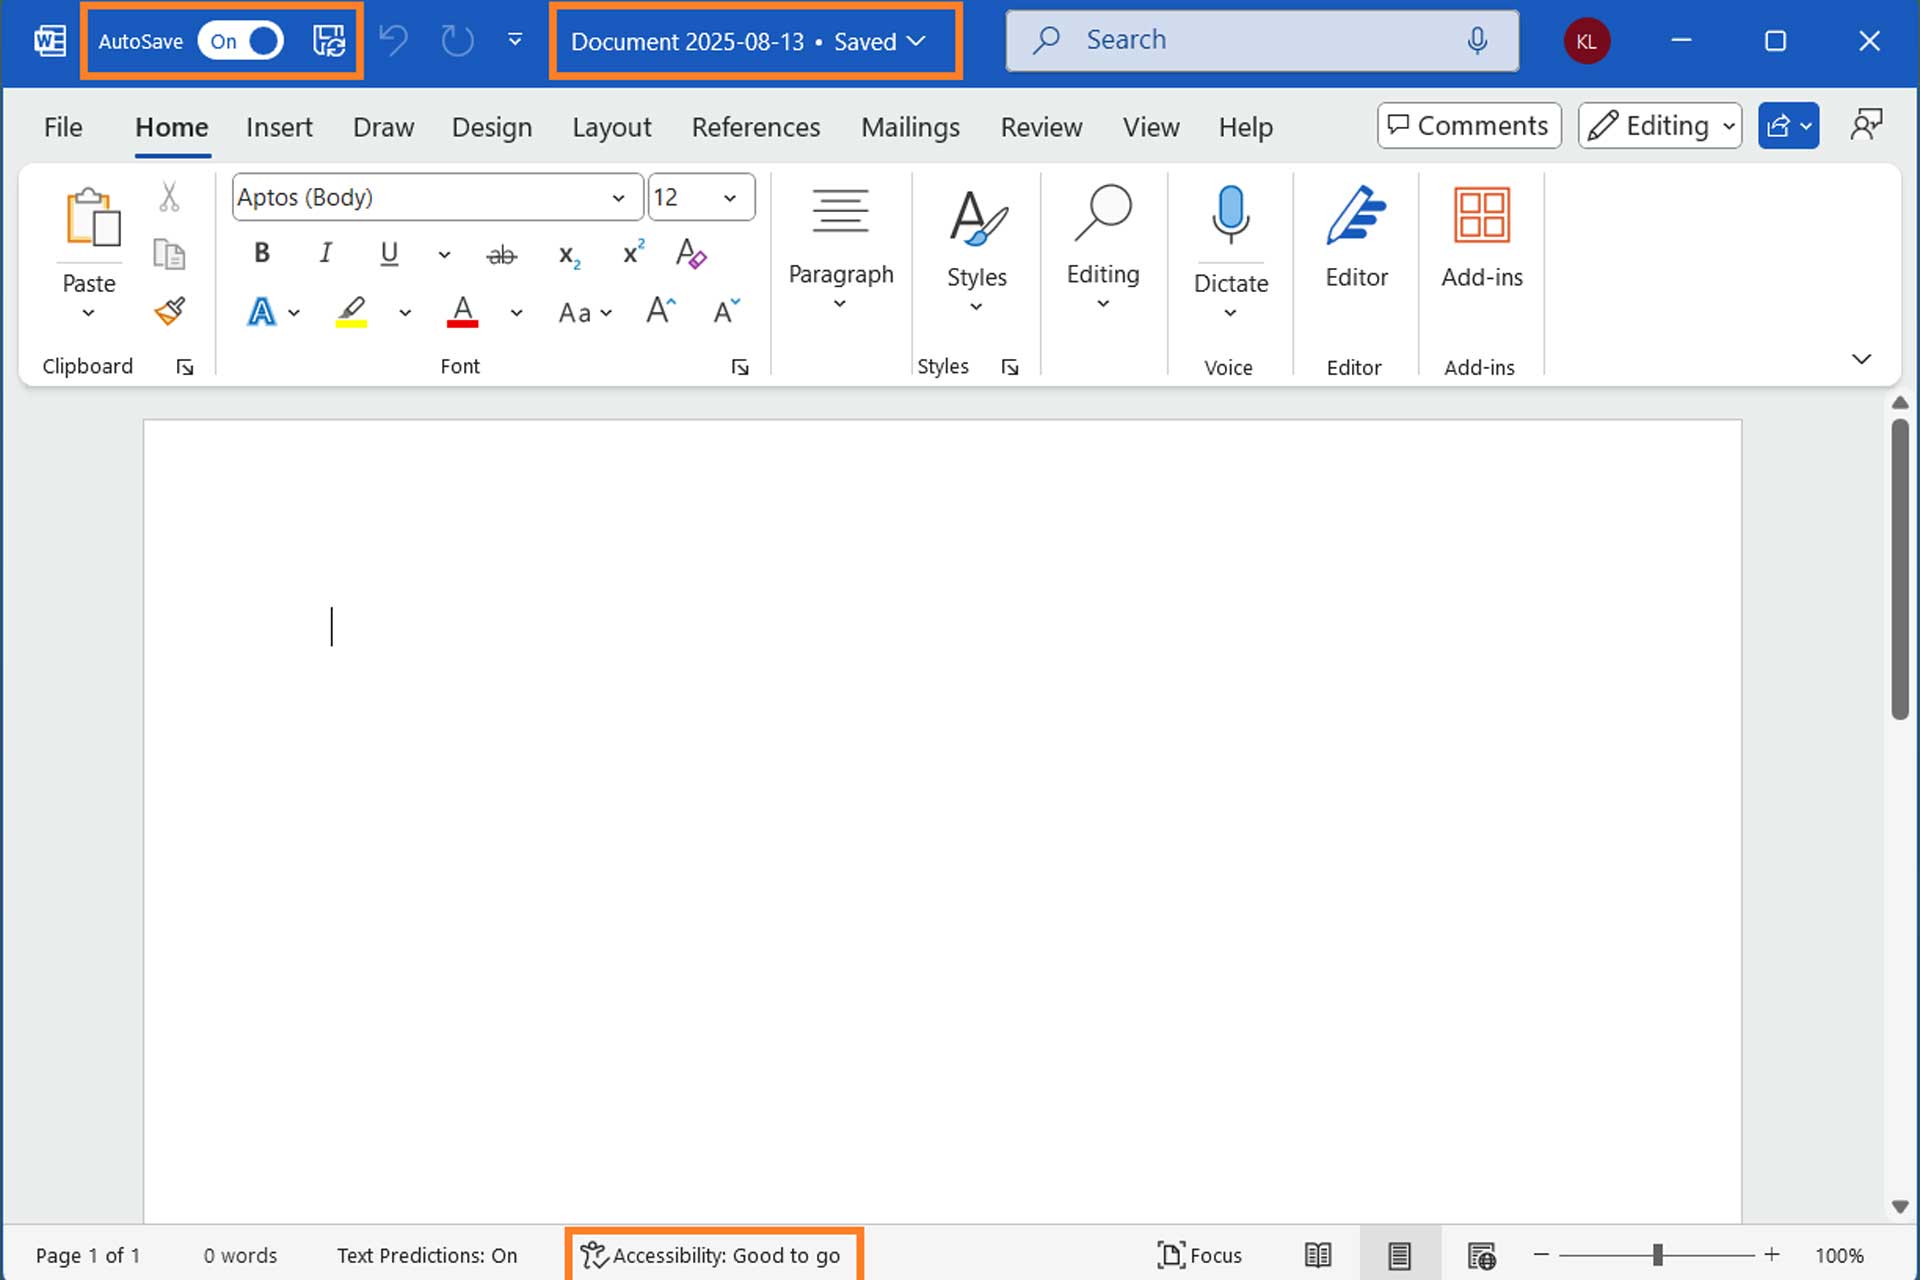
Task: Select the Format Painter tool
Action: tap(170, 311)
